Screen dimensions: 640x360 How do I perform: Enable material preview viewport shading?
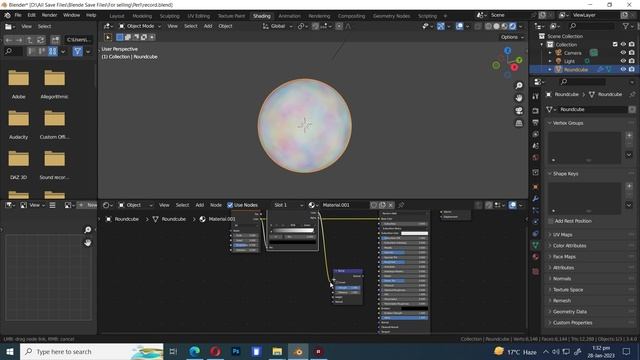pyautogui.click(x=504, y=26)
